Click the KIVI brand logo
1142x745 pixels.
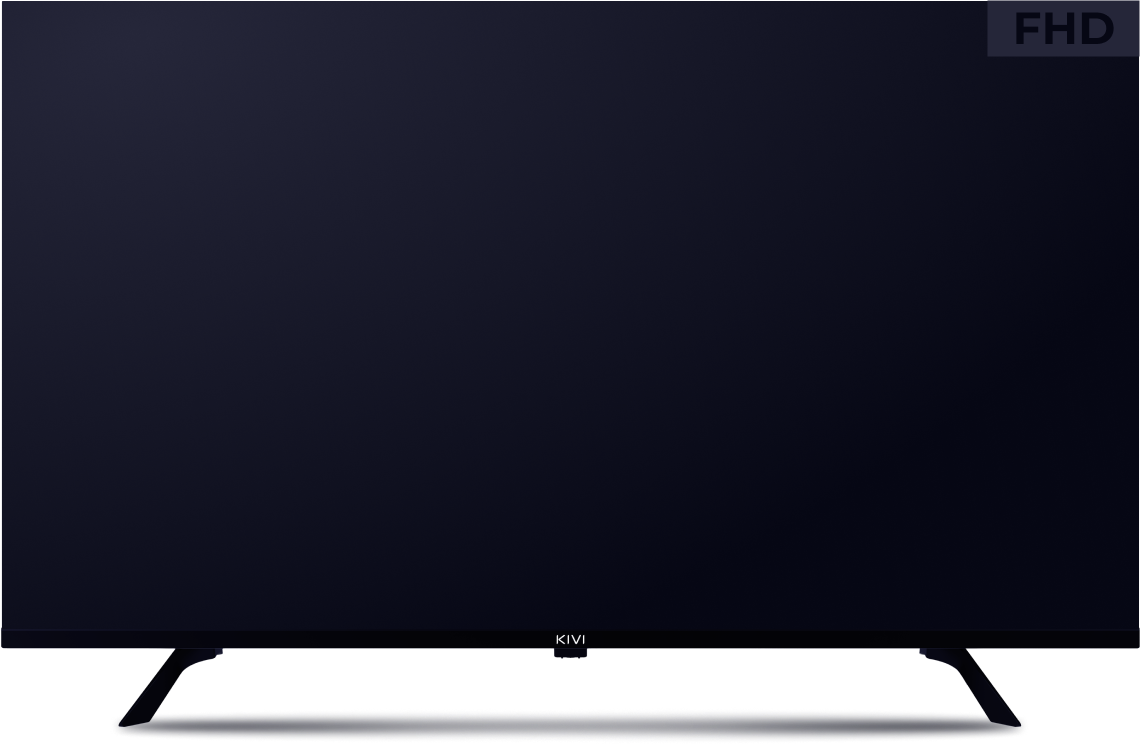pos(571,640)
